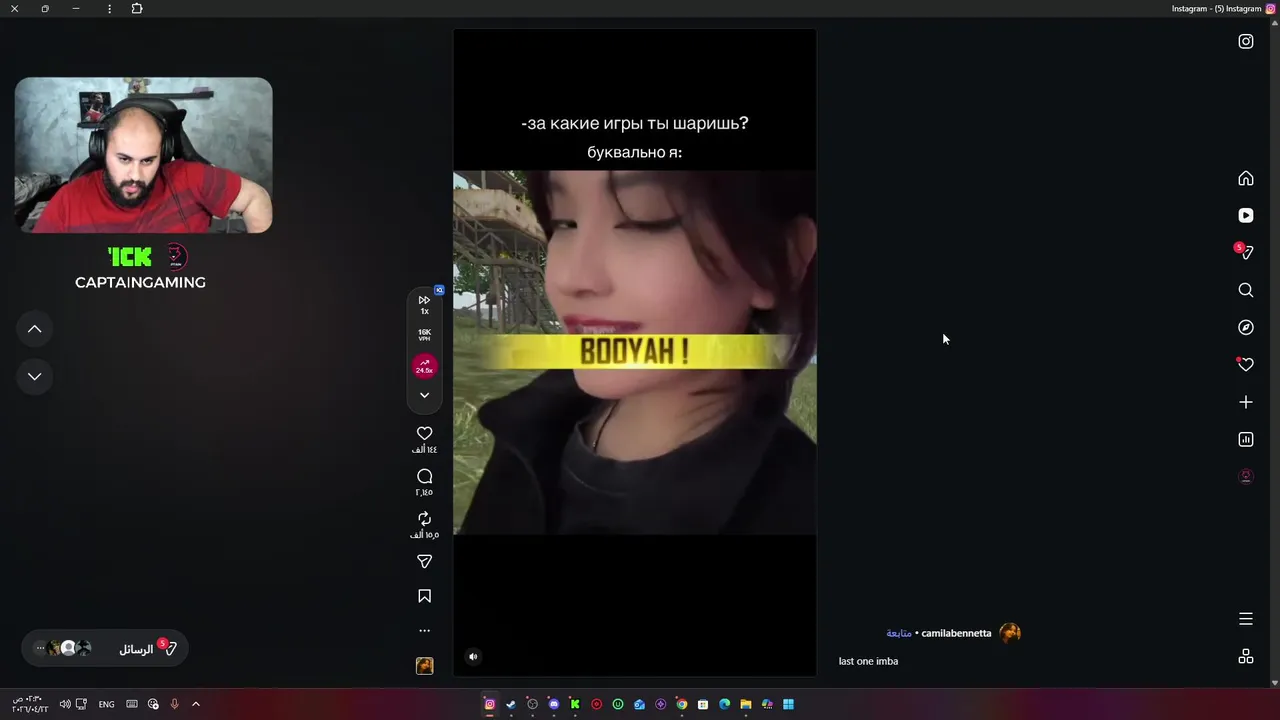Create a new post with plus icon

(x=1246, y=402)
